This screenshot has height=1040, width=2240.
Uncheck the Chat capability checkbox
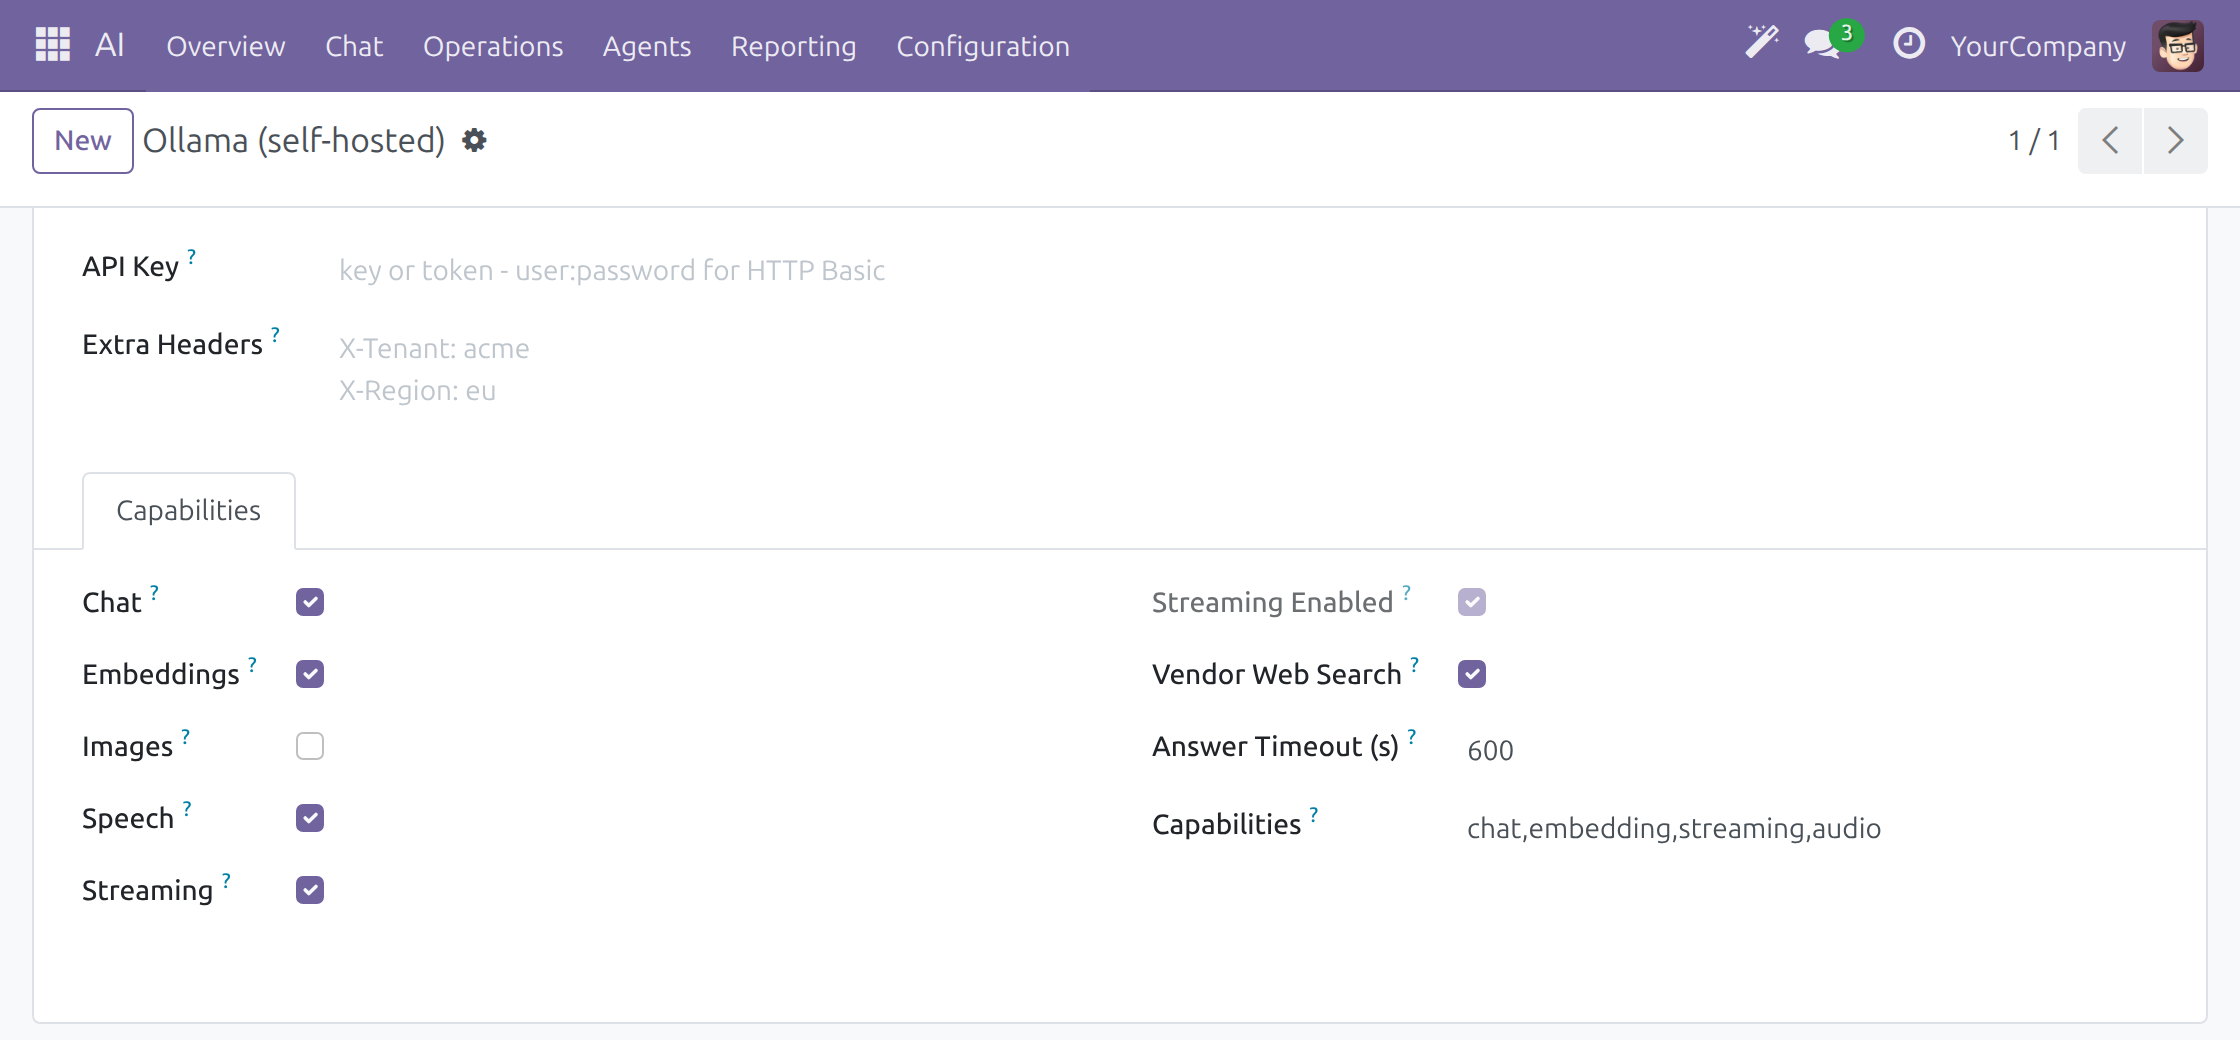click(310, 602)
